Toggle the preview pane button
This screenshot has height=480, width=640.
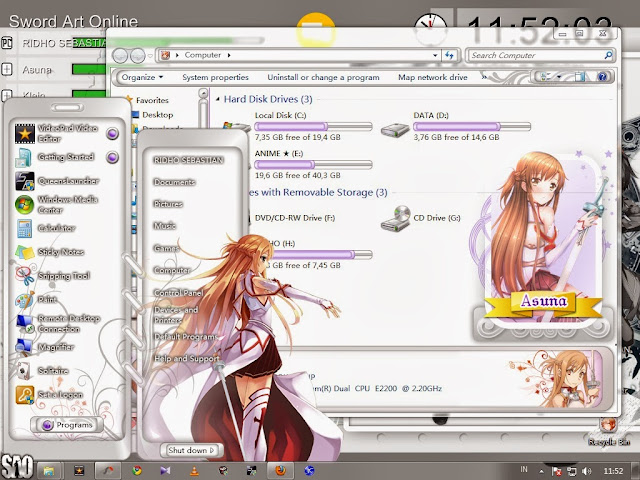(579, 77)
